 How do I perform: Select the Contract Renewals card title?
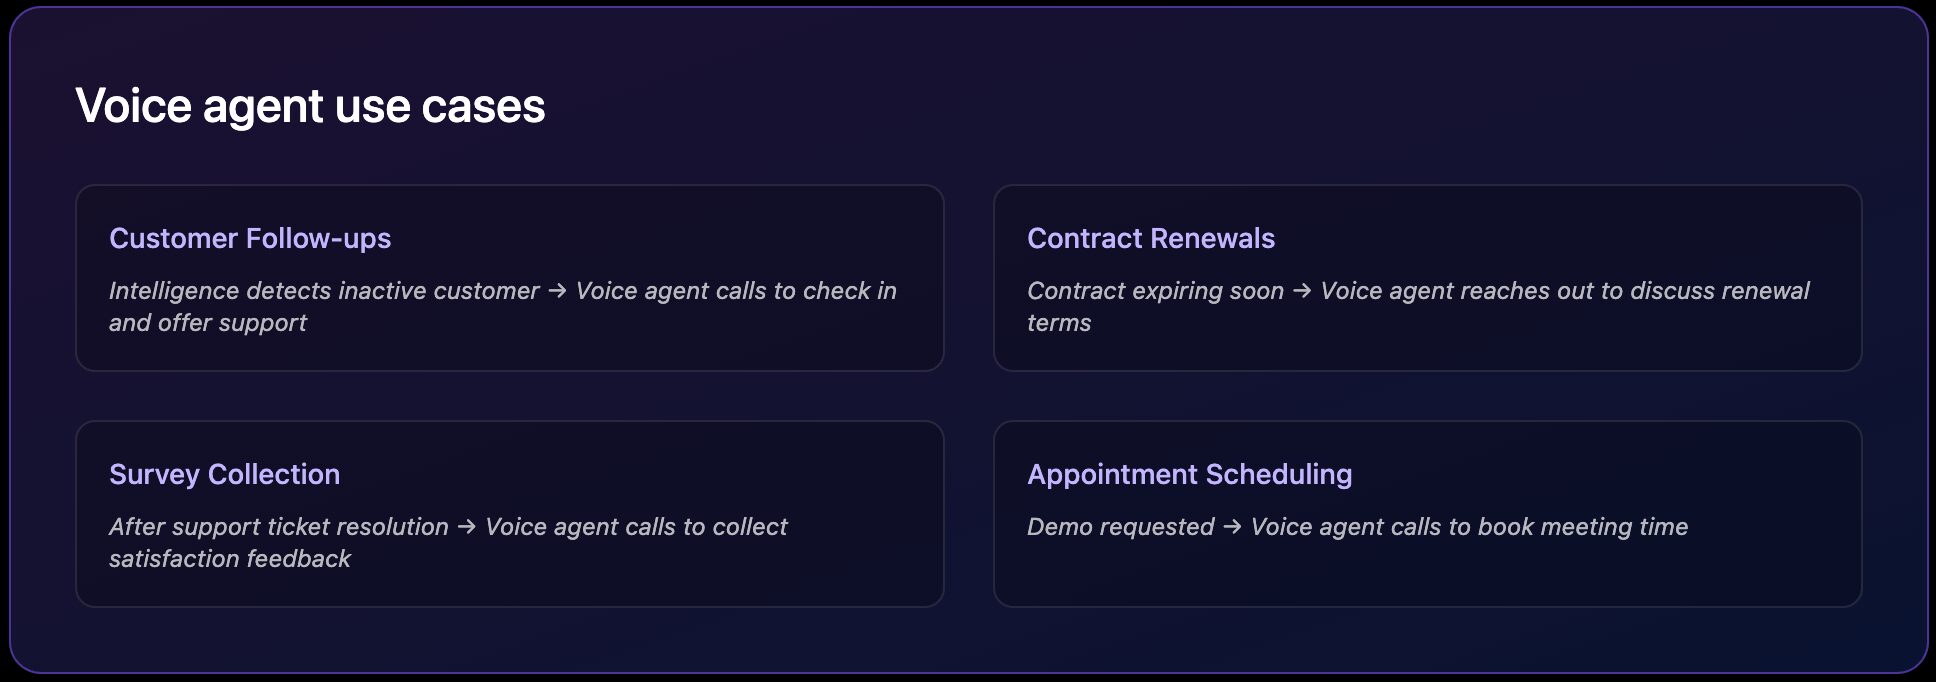(x=1151, y=238)
